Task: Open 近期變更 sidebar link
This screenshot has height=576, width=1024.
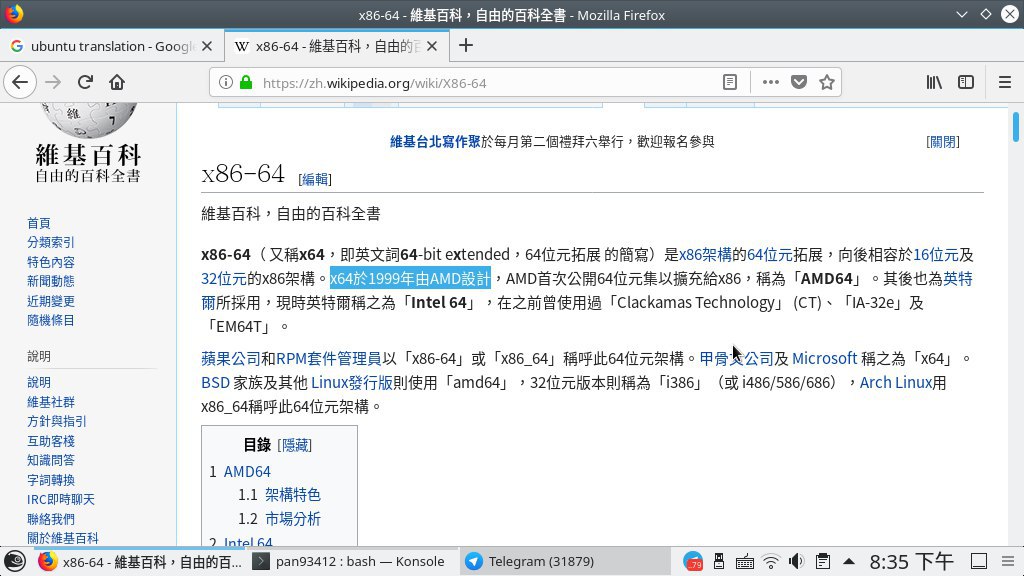Action: [x=51, y=301]
